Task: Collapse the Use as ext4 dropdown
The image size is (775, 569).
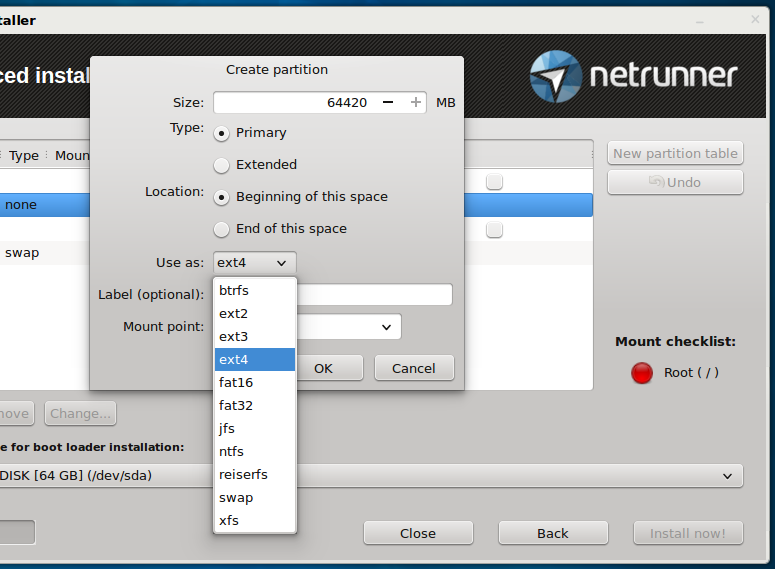Action: (255, 263)
